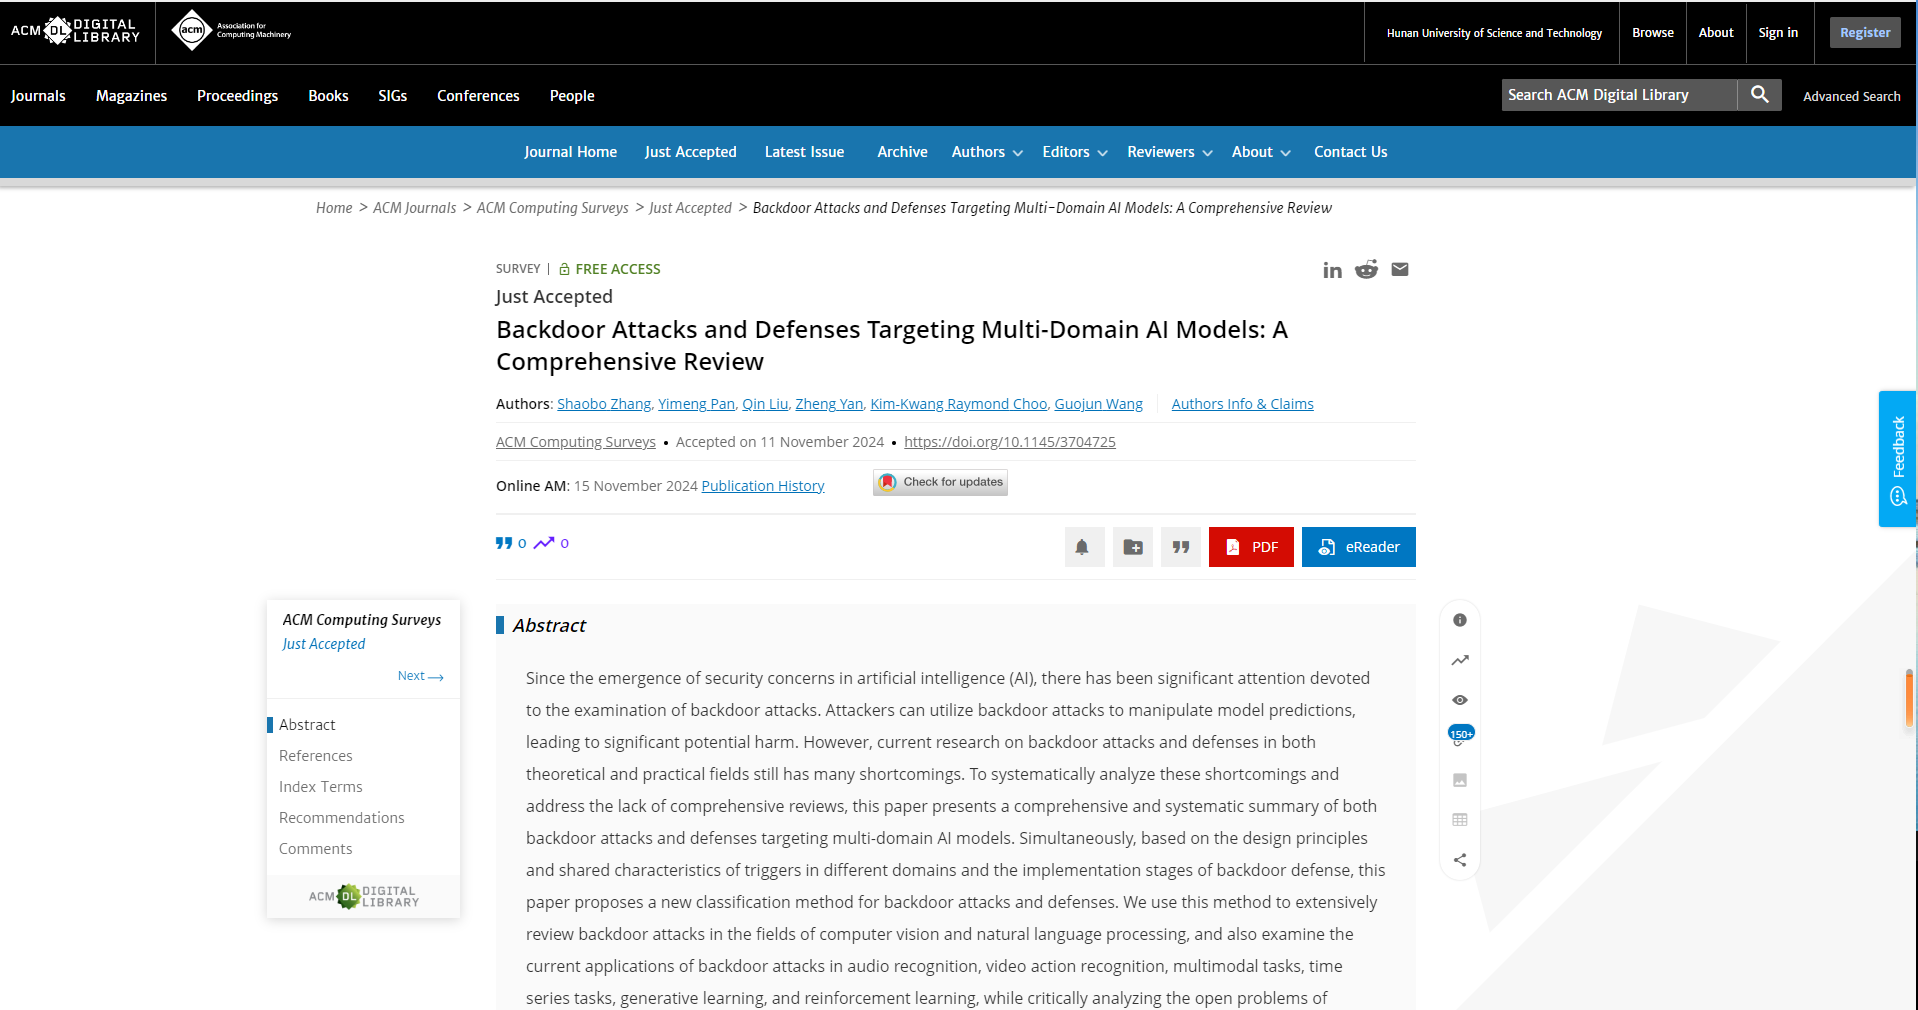Screen dimensions: 1918x1010
Task: Click the citation count quote icon
Action: coord(504,543)
